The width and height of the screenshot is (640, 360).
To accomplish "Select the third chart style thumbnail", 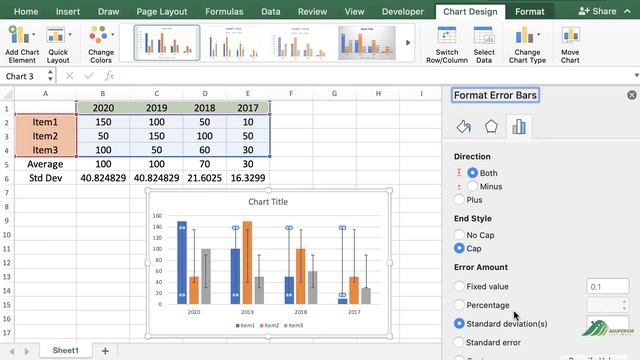I will click(x=300, y=43).
